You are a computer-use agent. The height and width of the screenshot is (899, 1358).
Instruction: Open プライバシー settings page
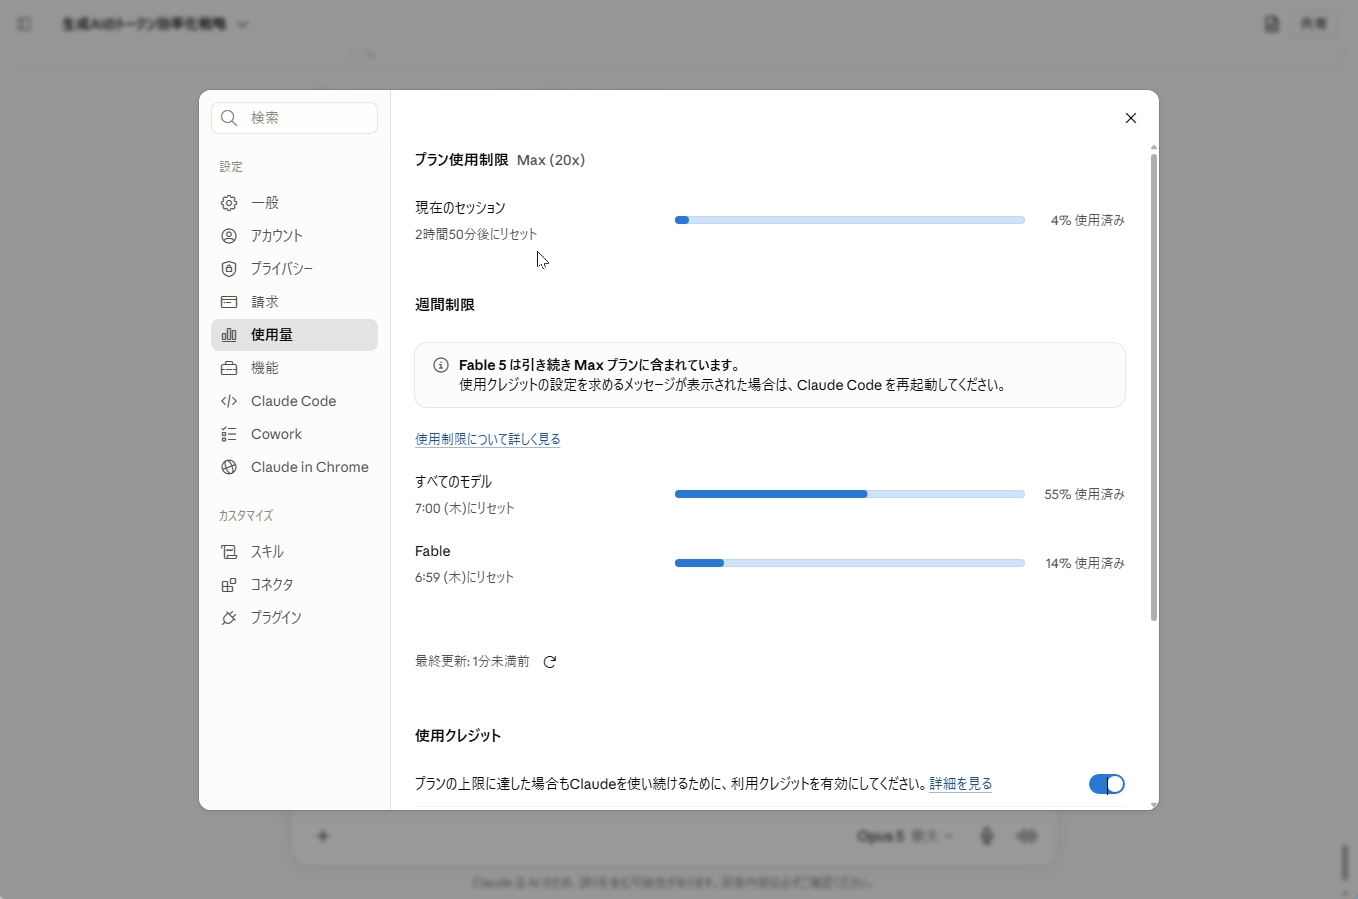(x=294, y=269)
